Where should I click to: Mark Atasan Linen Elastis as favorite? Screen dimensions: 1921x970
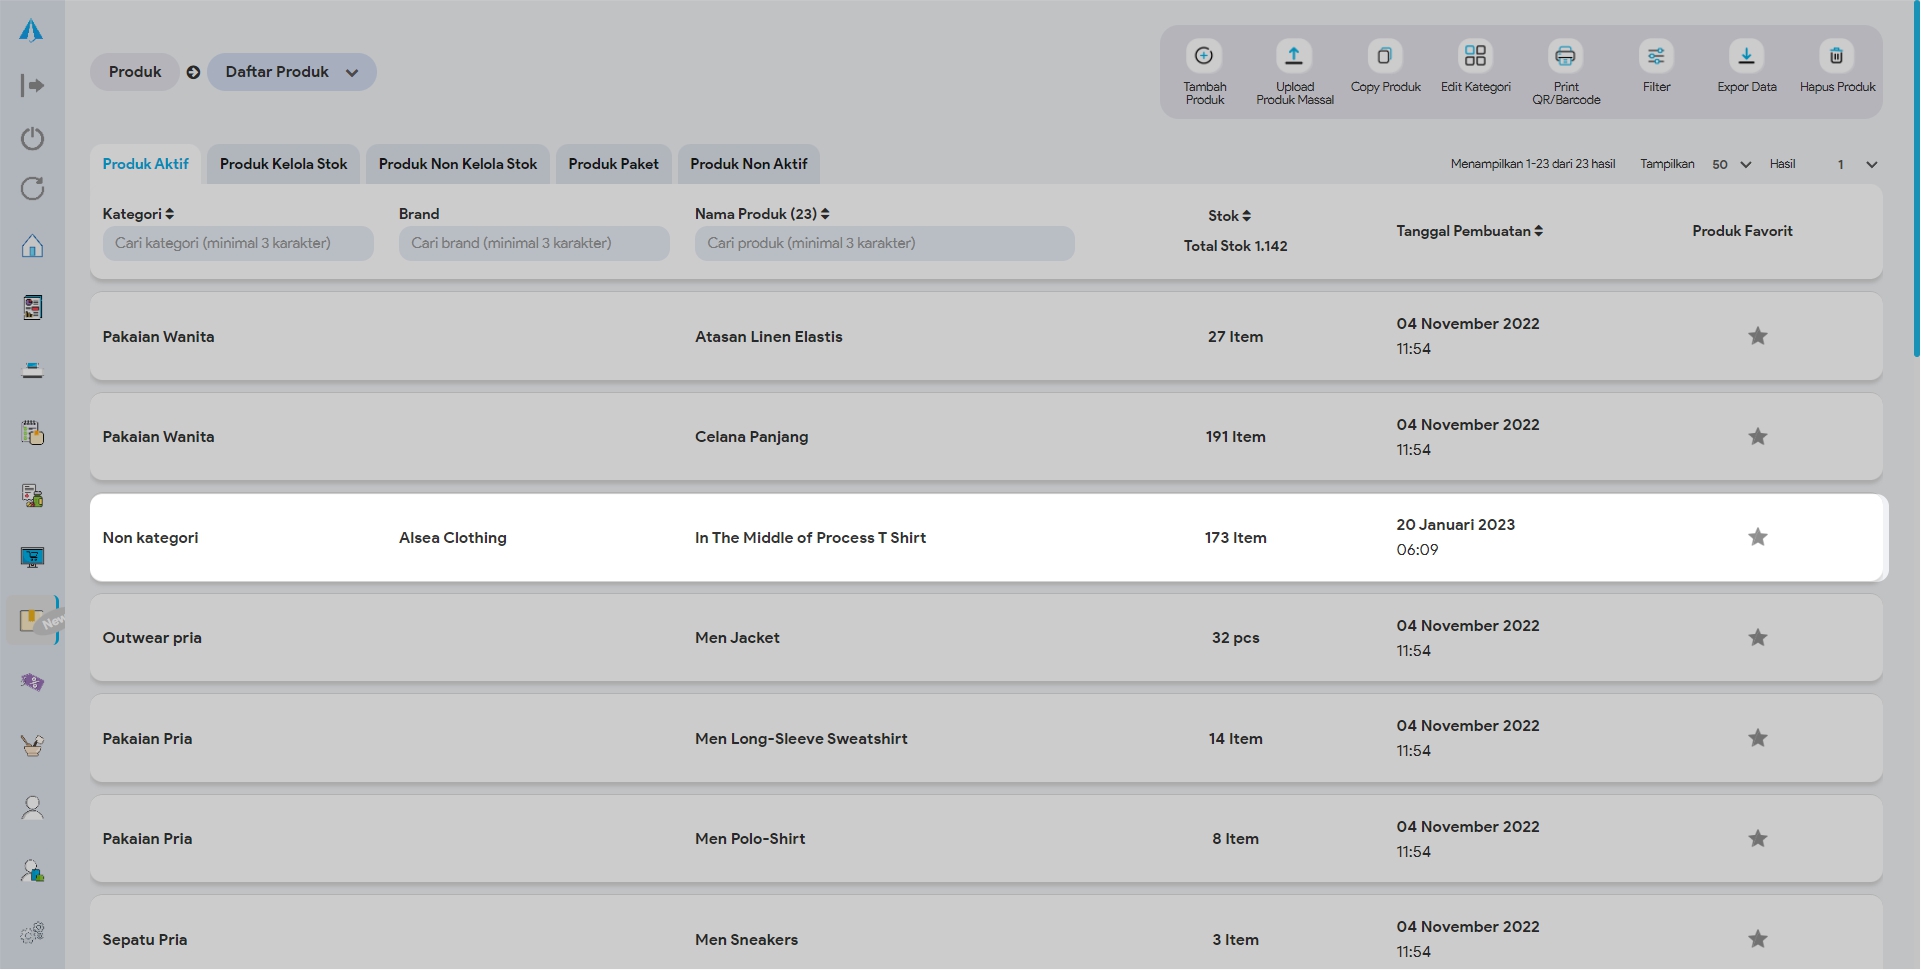[x=1757, y=336]
